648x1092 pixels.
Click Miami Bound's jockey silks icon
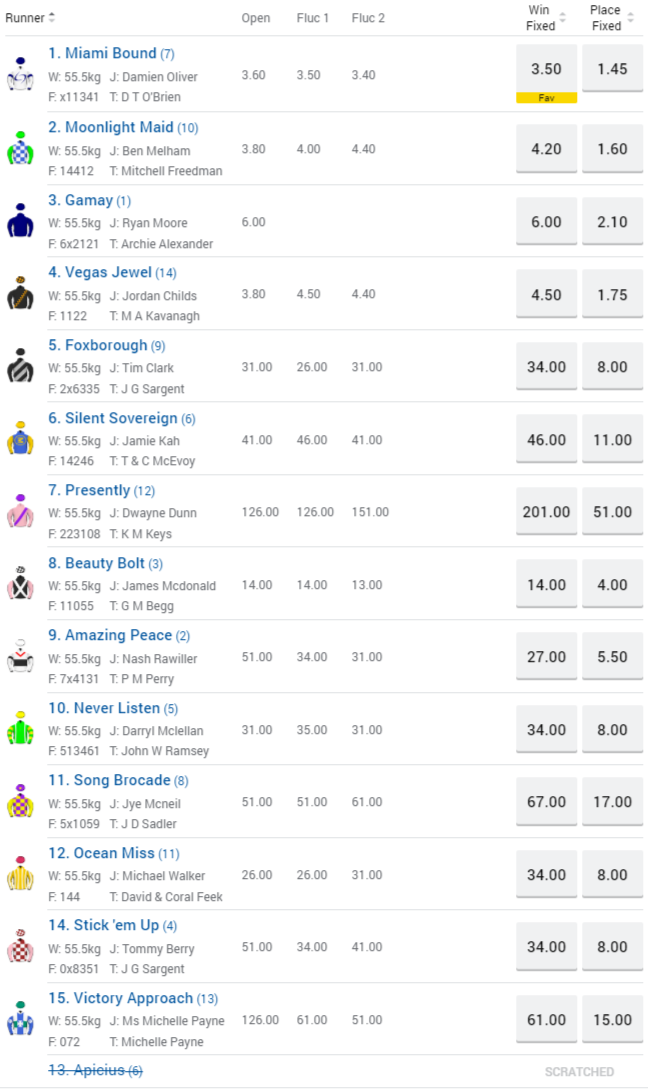pyautogui.click(x=20, y=75)
